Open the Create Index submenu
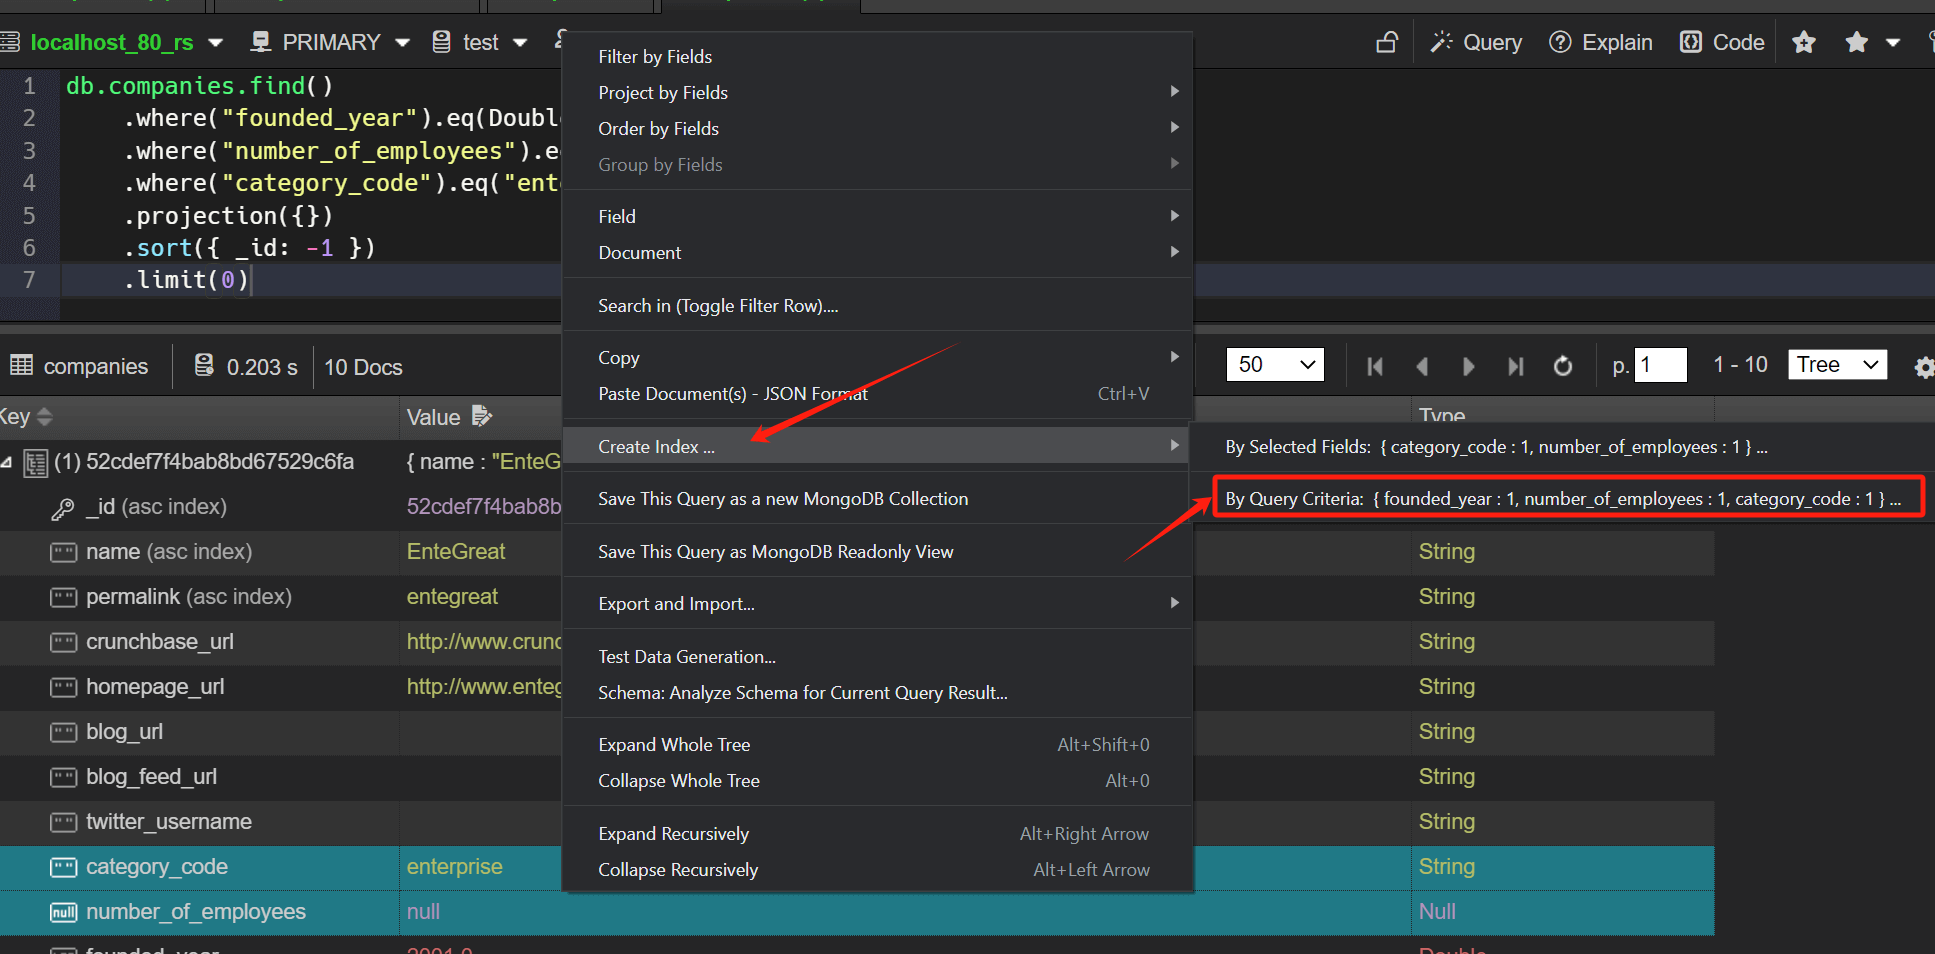Viewport: 1935px width, 954px height. 878,447
